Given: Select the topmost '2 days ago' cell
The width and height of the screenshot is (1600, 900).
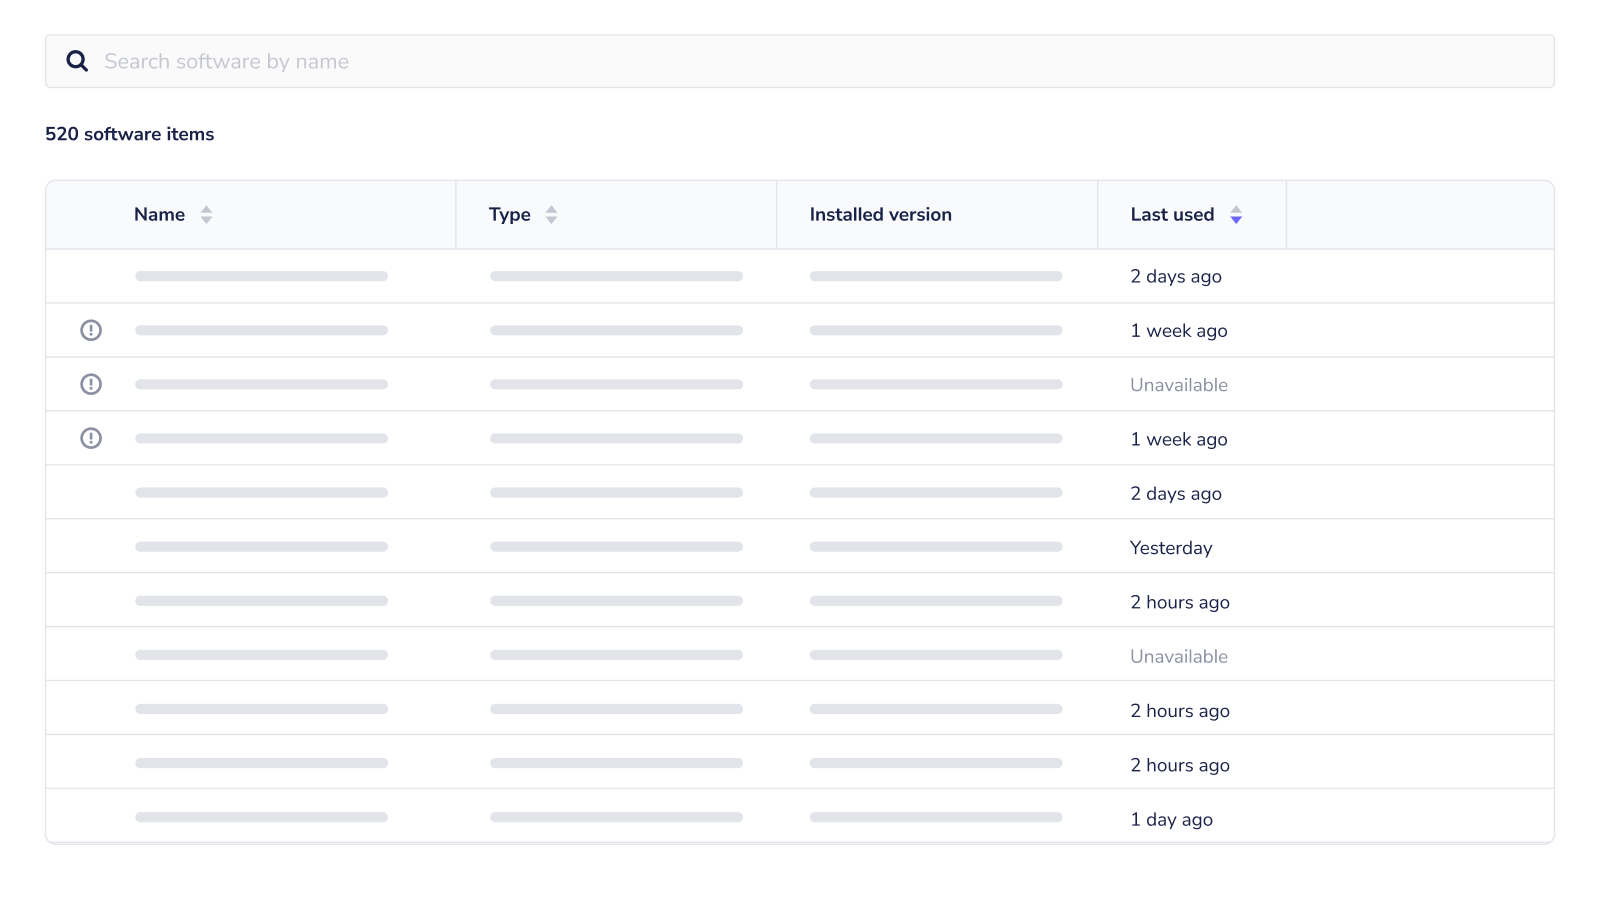Looking at the screenshot, I should coord(1176,276).
